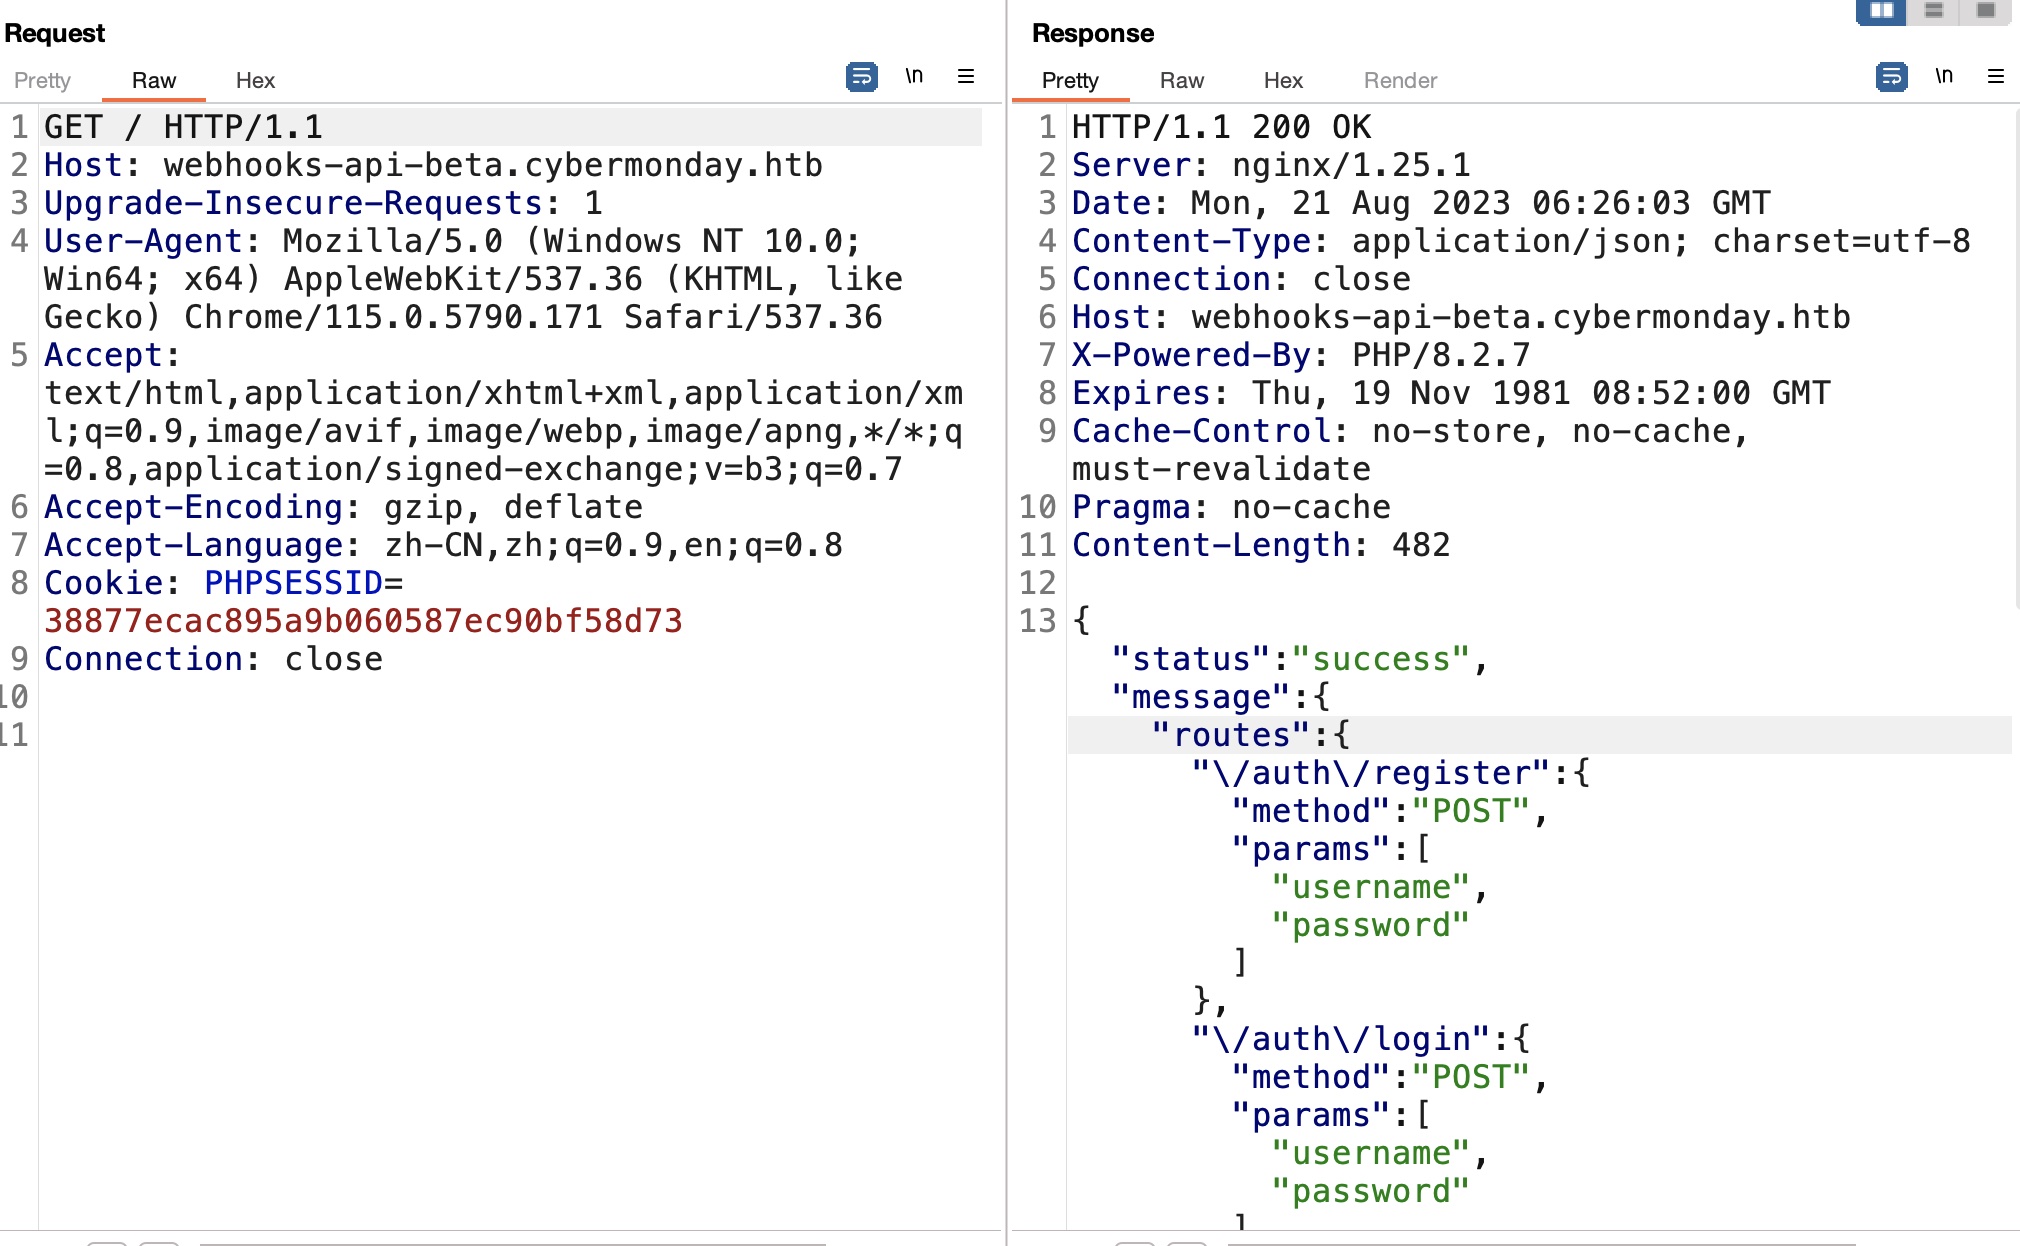The image size is (2020, 1246).
Task: Switch Request view to Pretty tab
Action: tap(42, 80)
